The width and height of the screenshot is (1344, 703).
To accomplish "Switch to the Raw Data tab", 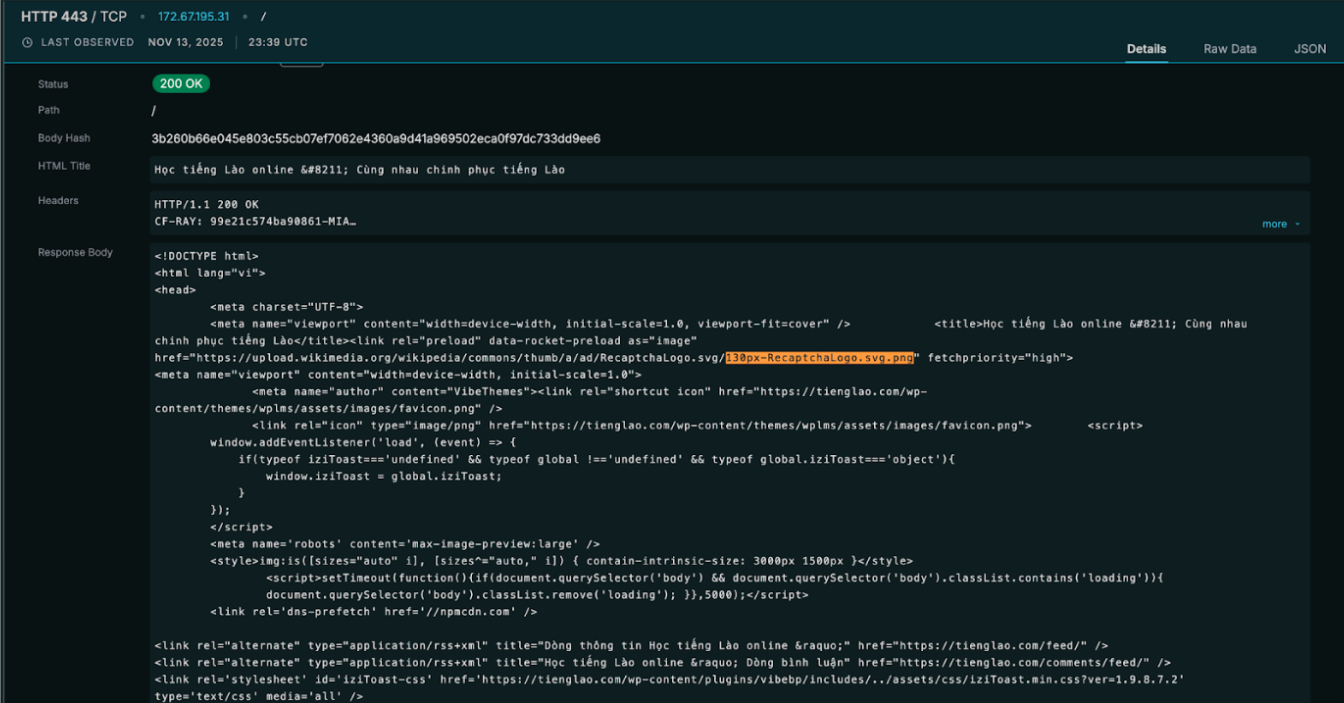I will (1229, 48).
